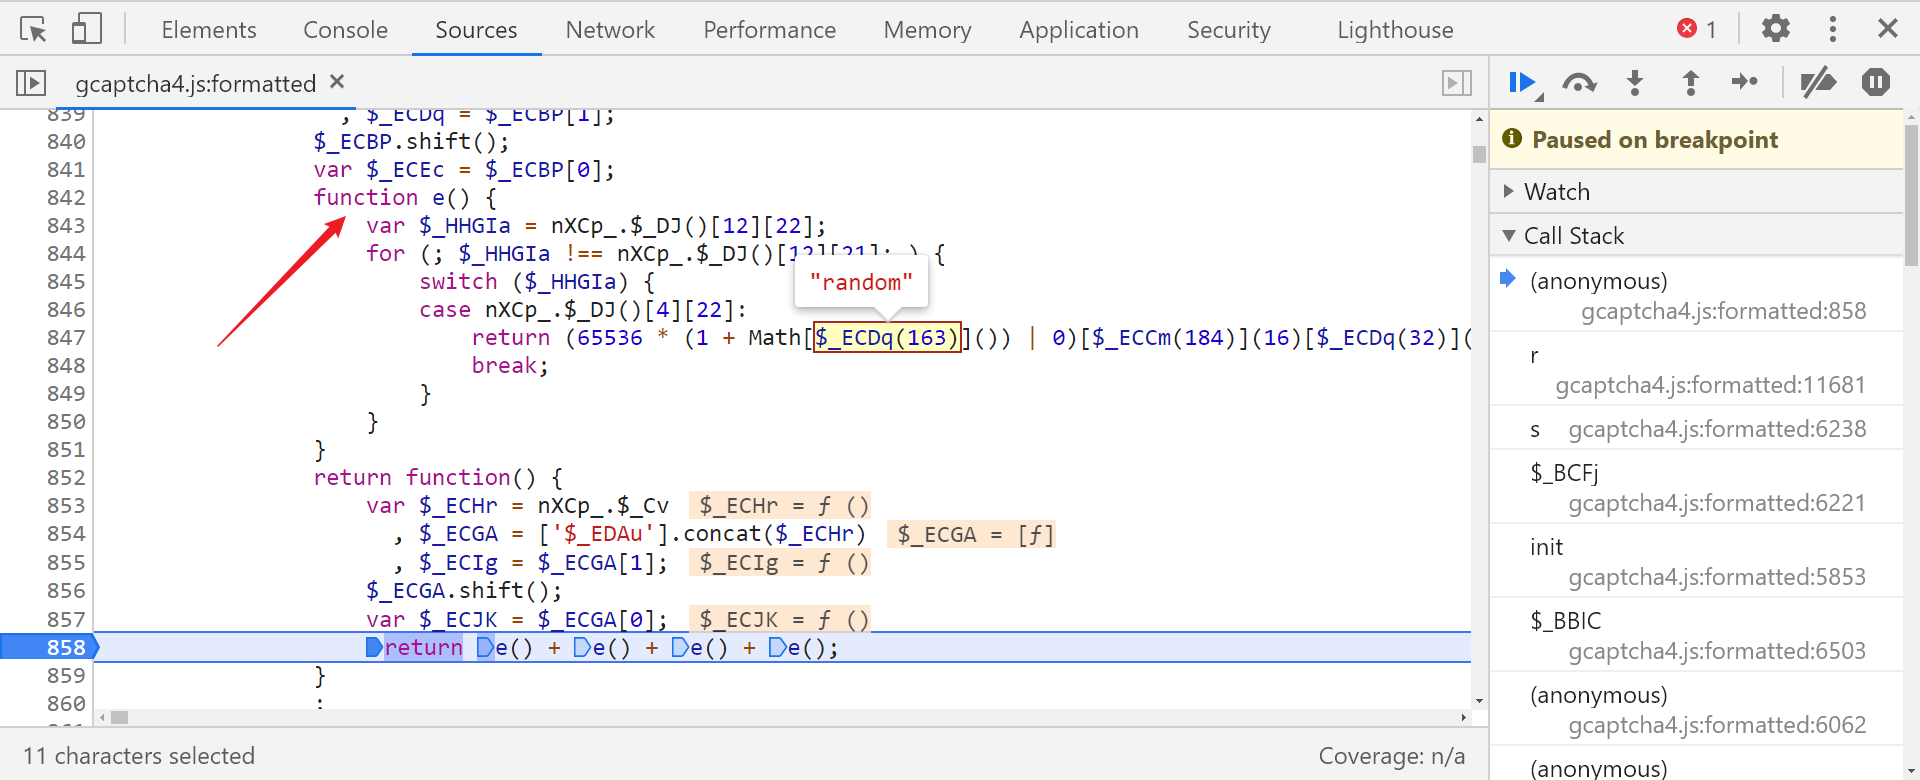This screenshot has width=1920, height=780.
Task: Show the file navigator sidebar
Action: point(31,82)
